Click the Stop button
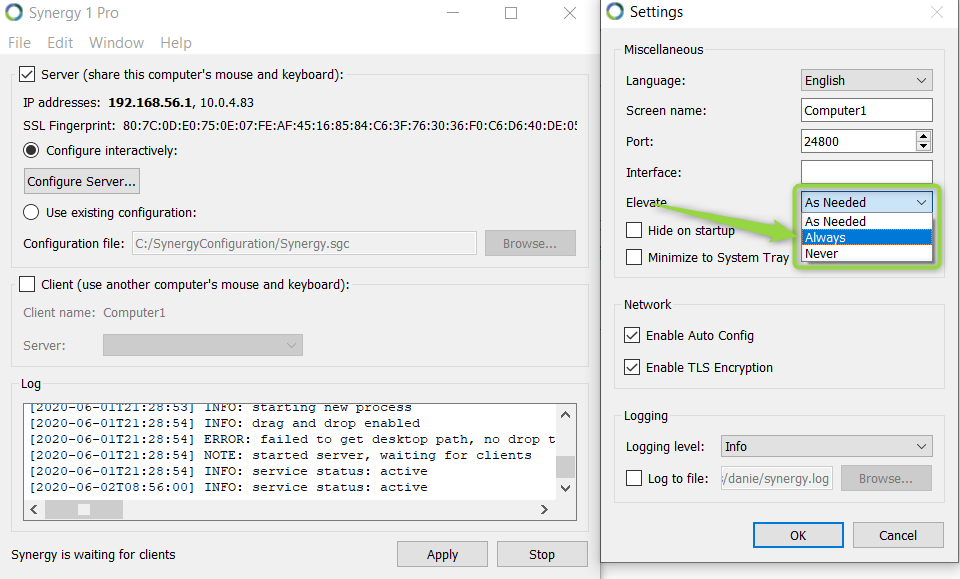Image resolution: width=960 pixels, height=579 pixels. 542,555
